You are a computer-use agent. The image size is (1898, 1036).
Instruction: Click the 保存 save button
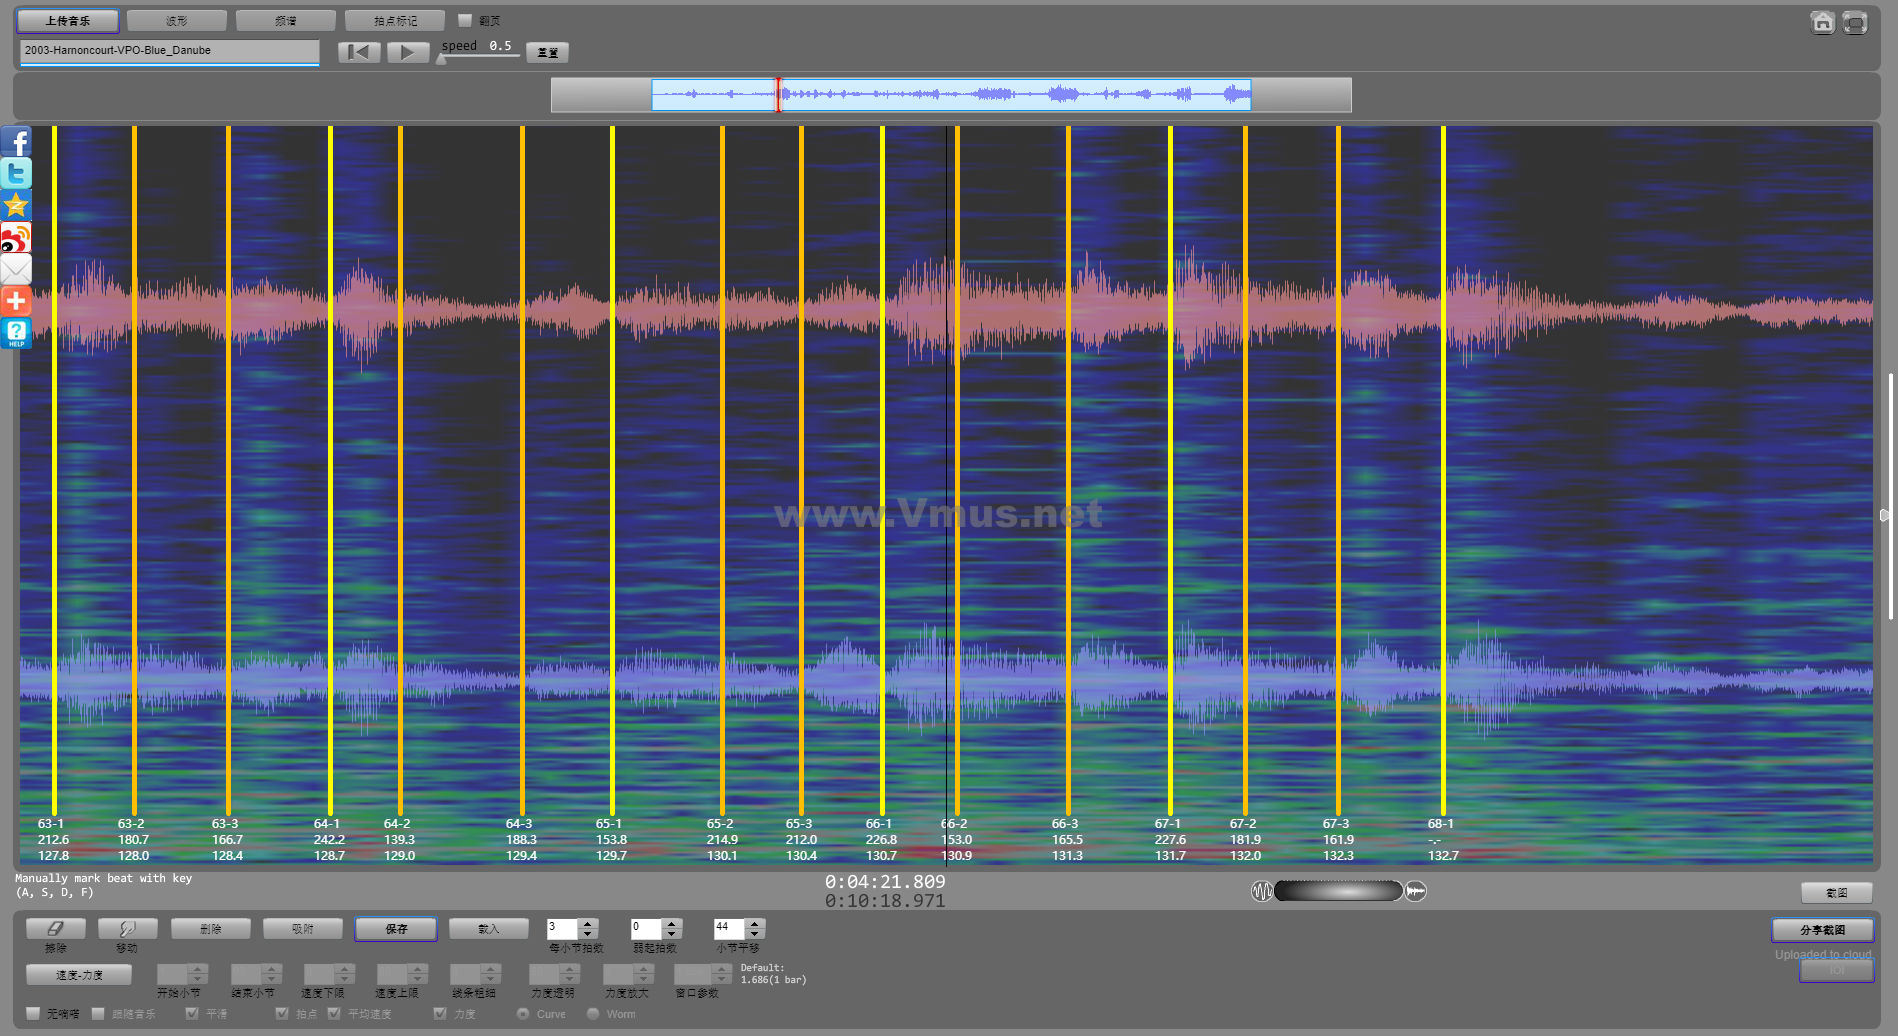click(396, 929)
